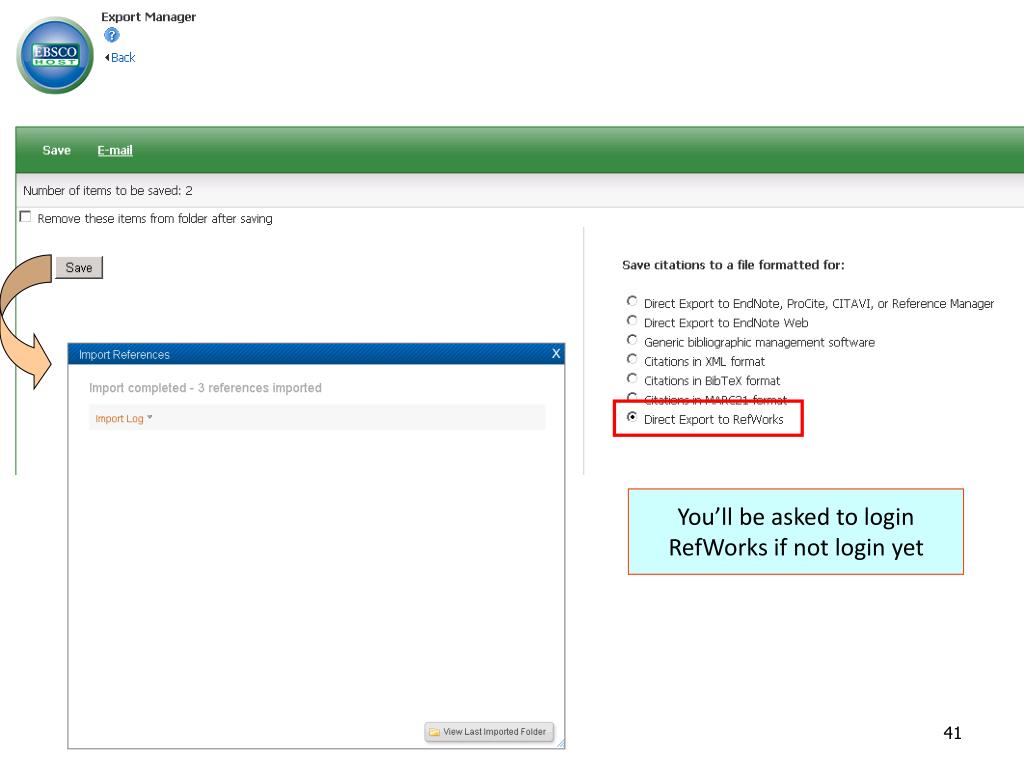Click the folder icon on View Last Imported Folder
This screenshot has width=1024, height=768.
pyautogui.click(x=434, y=732)
